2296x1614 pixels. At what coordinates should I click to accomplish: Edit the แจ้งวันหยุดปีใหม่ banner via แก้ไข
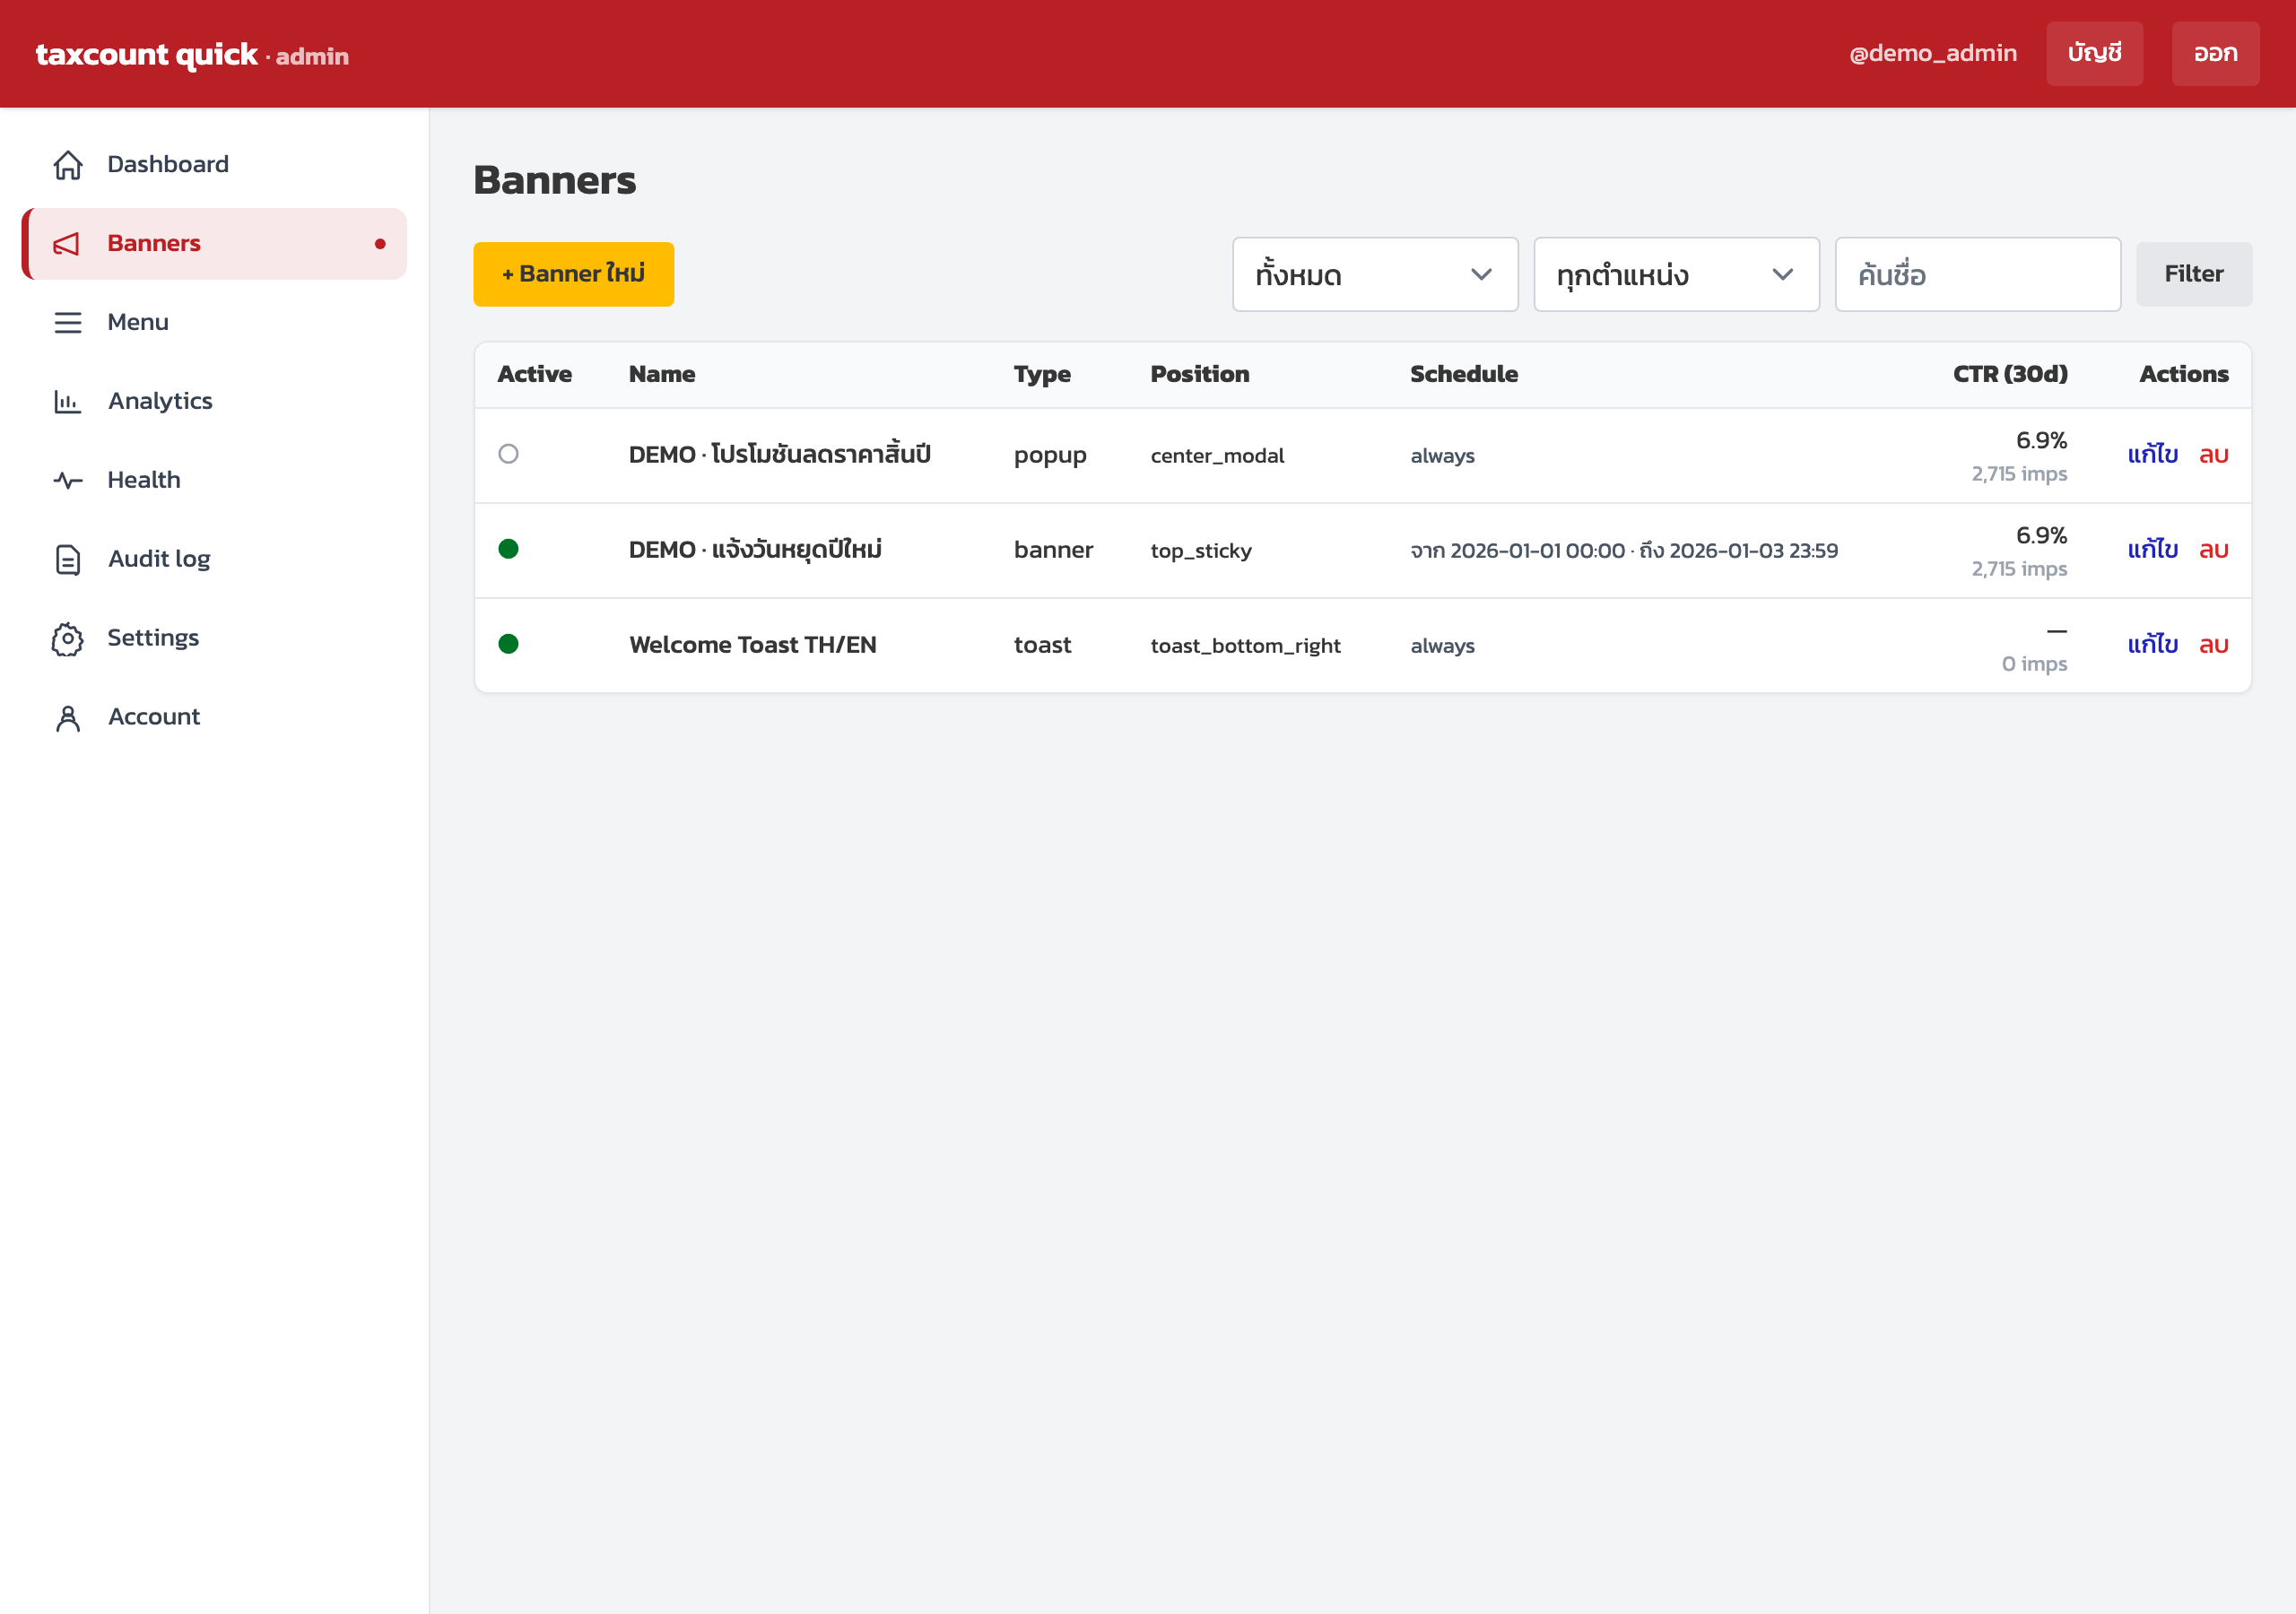pos(2152,550)
